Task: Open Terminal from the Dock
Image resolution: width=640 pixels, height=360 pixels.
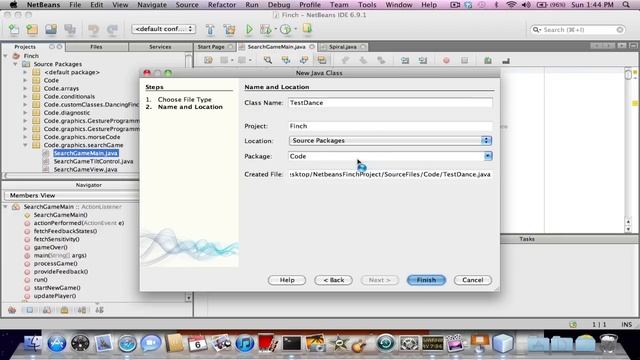Action: click(292, 344)
